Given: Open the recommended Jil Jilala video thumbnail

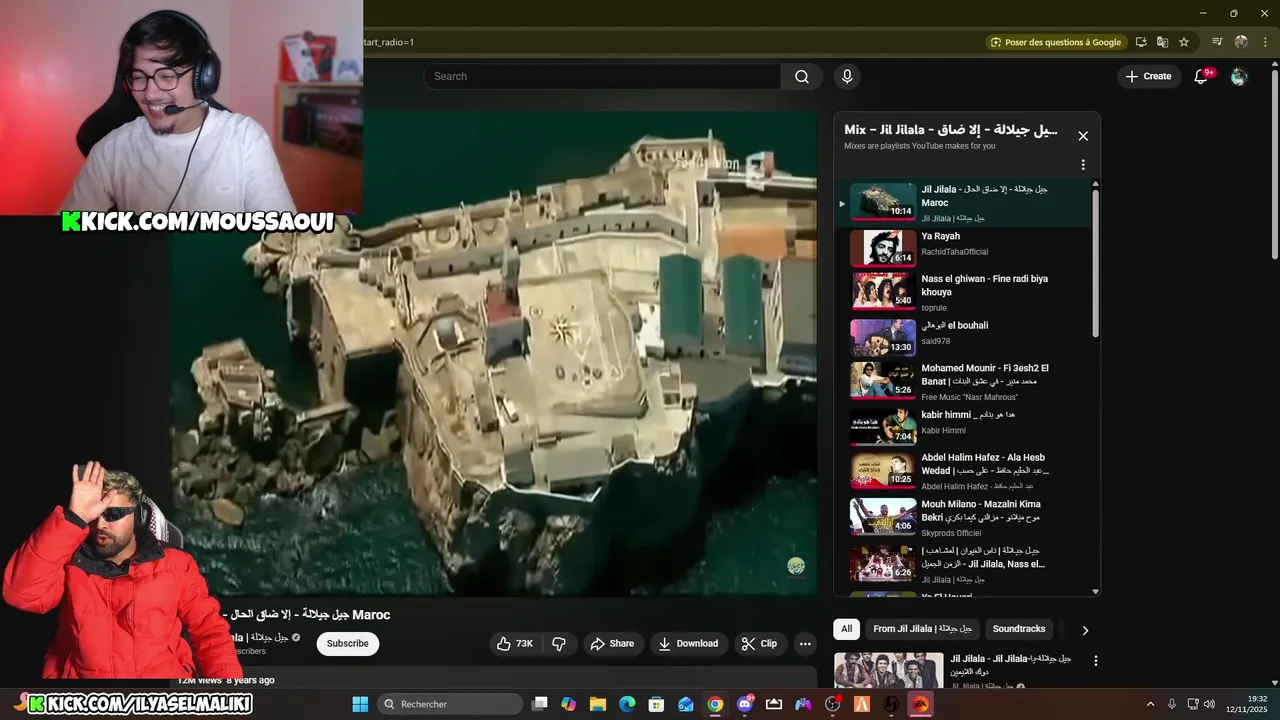Looking at the screenshot, I should (889, 670).
